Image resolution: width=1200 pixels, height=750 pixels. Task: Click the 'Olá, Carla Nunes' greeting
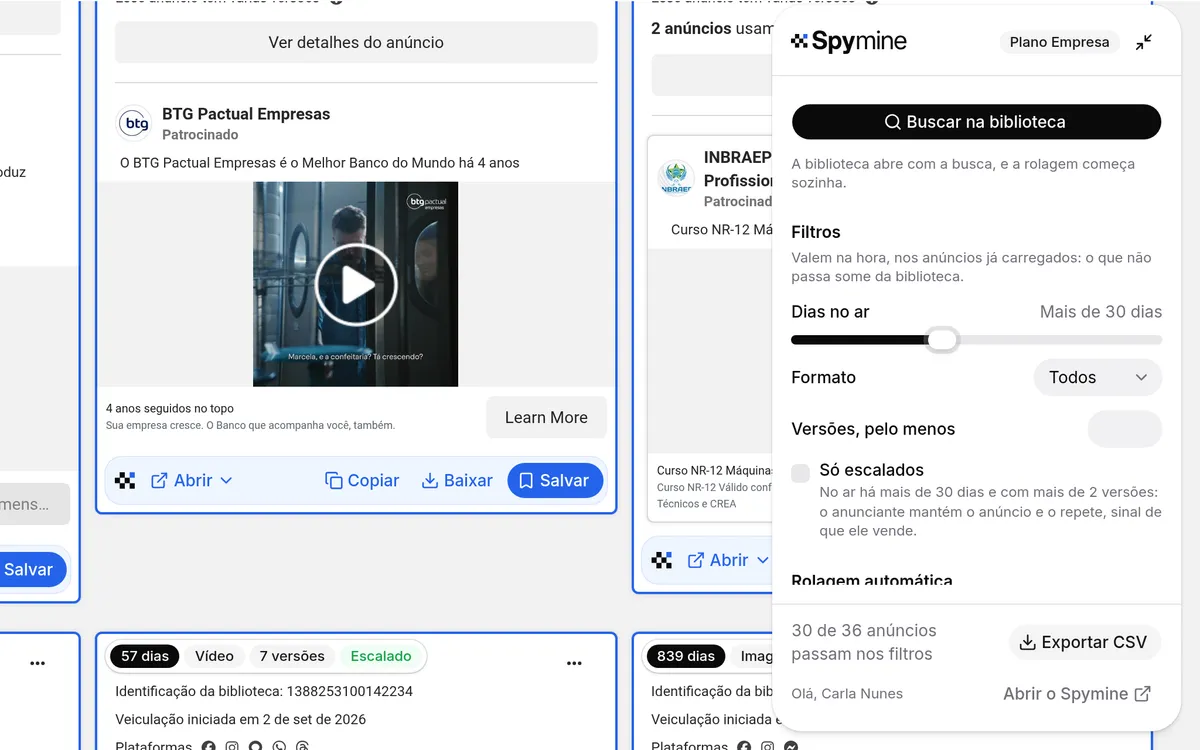847,694
